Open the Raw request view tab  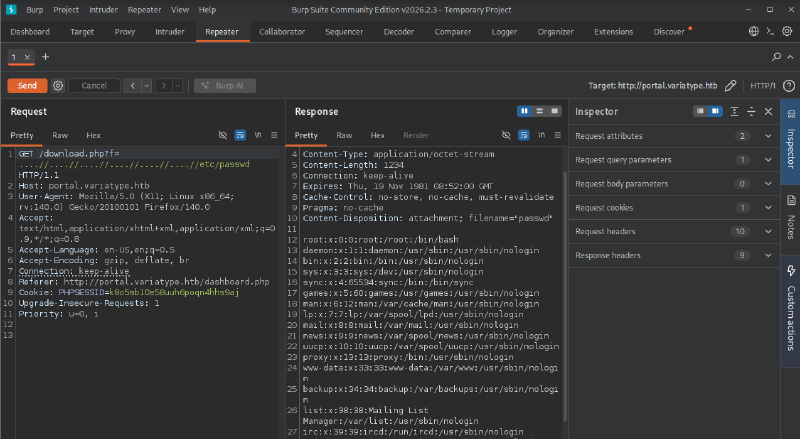(60, 135)
